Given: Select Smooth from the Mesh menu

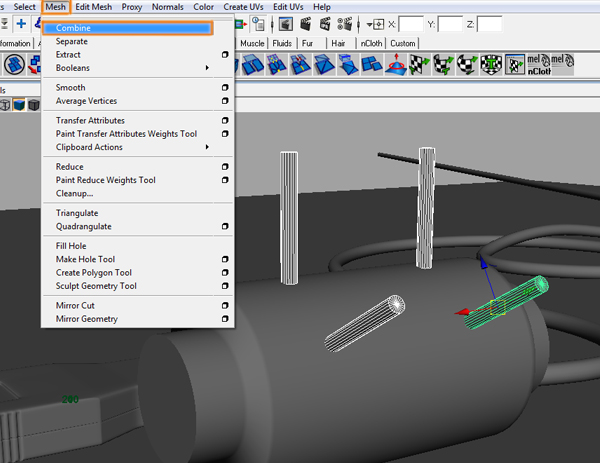Looking at the screenshot, I should tap(70, 88).
